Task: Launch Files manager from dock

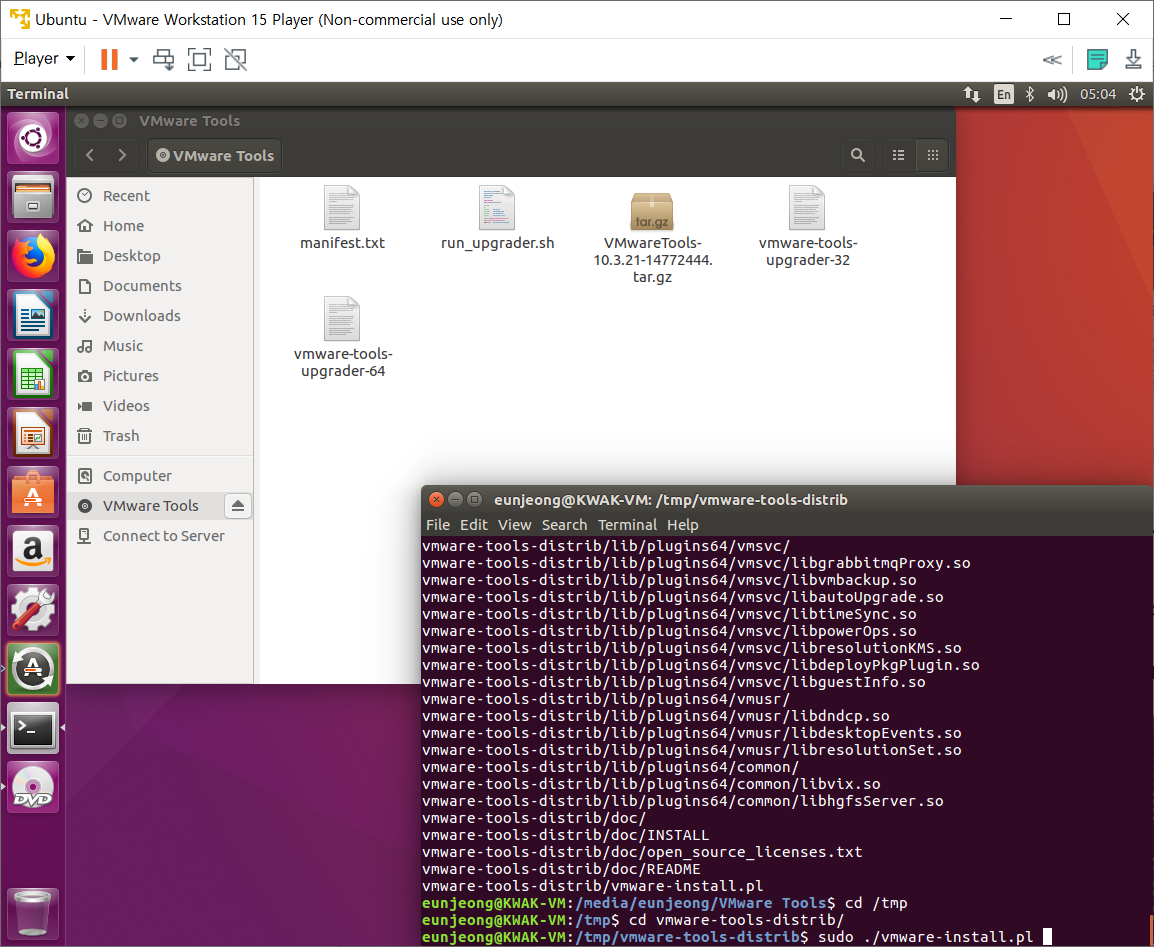Action: click(33, 197)
